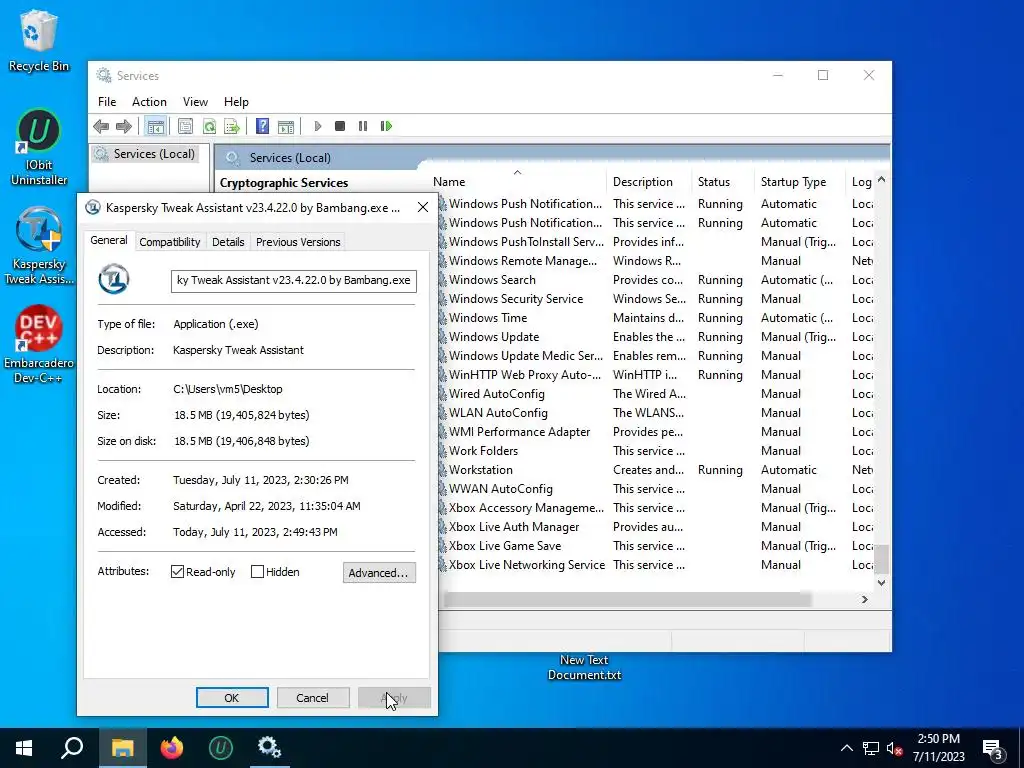Screen dimensions: 1024x768
Task: Click the muted volume tray icon
Action: pos(894,748)
